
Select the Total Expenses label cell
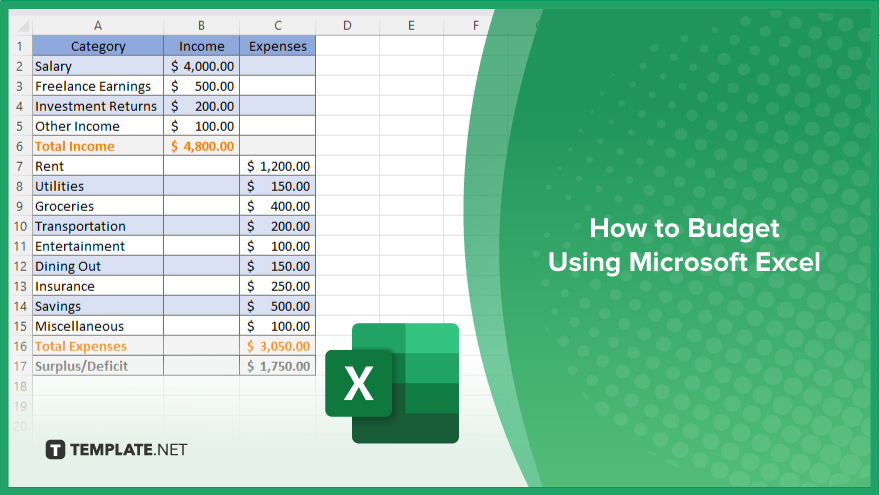[x=98, y=346]
